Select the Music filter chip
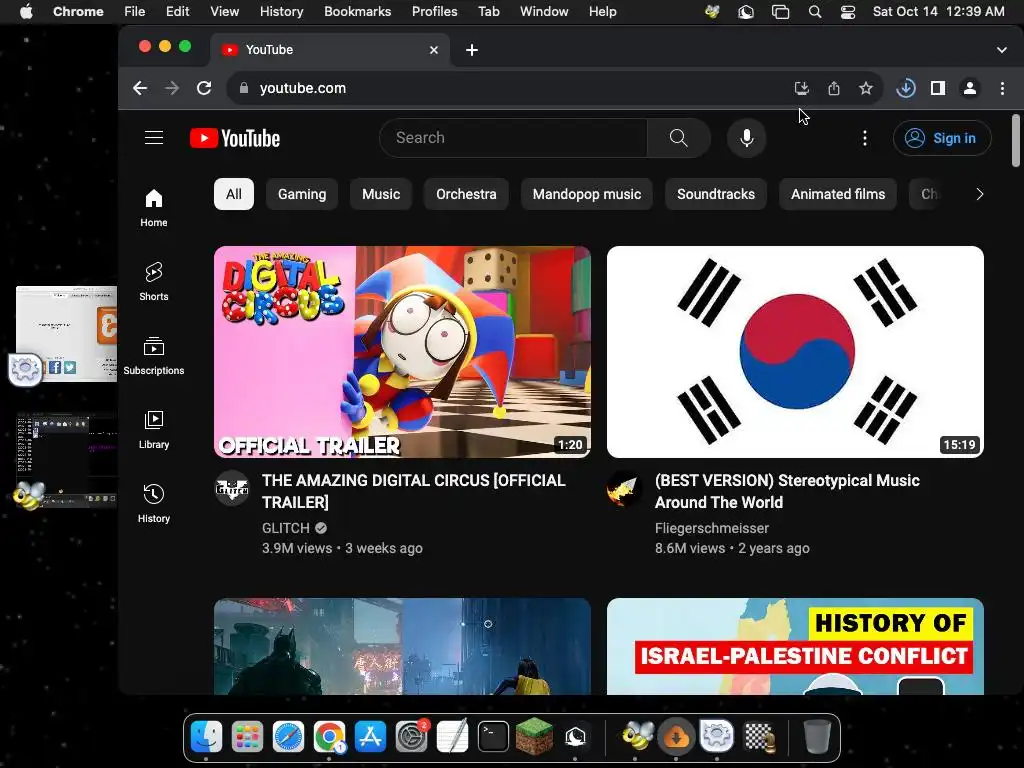Viewport: 1024px width, 768px height. 381,194
